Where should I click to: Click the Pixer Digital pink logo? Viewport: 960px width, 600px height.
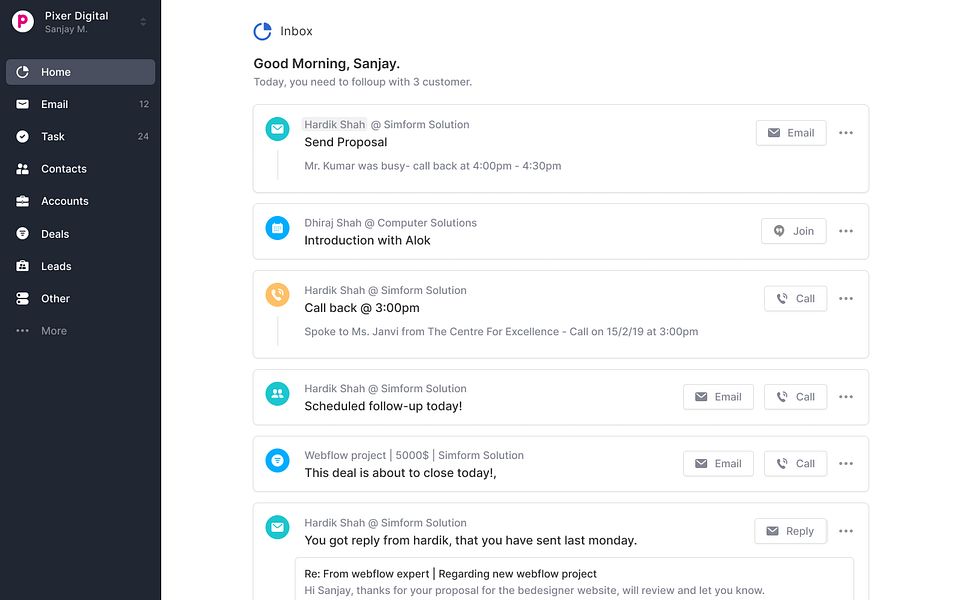coord(22,21)
